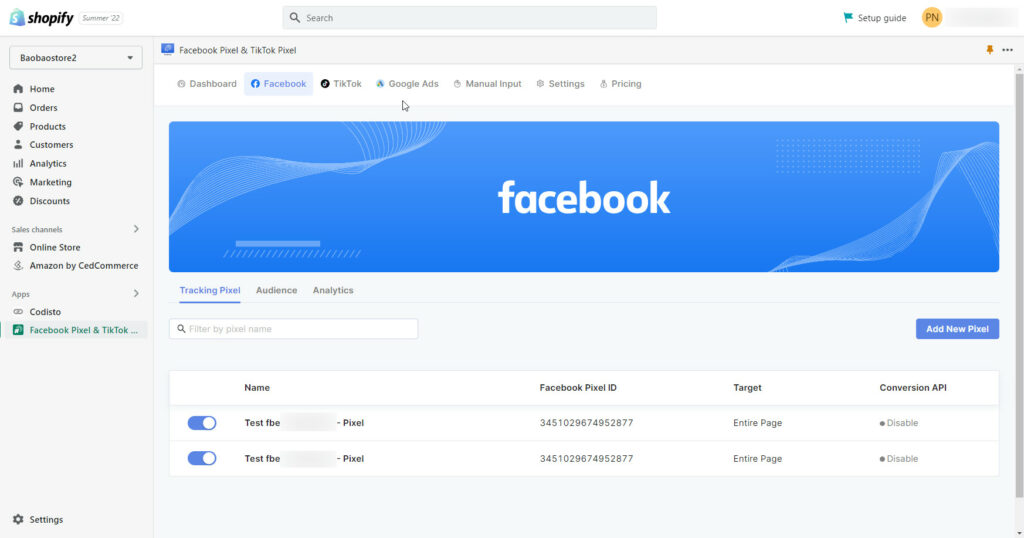1024x538 pixels.
Task: Toggle off the second Test fbe pixel
Action: (202, 458)
